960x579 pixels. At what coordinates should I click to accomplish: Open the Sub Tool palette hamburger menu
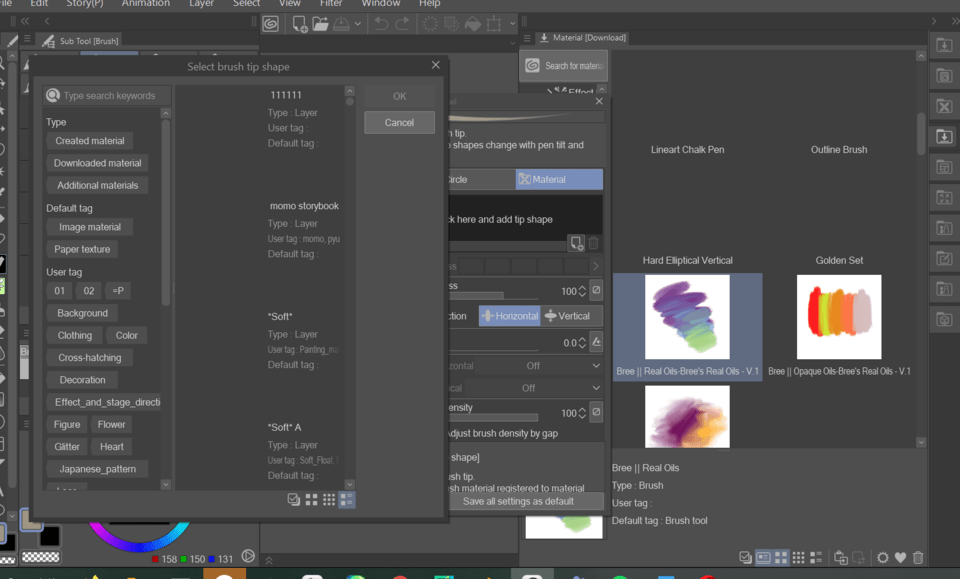coord(27,39)
